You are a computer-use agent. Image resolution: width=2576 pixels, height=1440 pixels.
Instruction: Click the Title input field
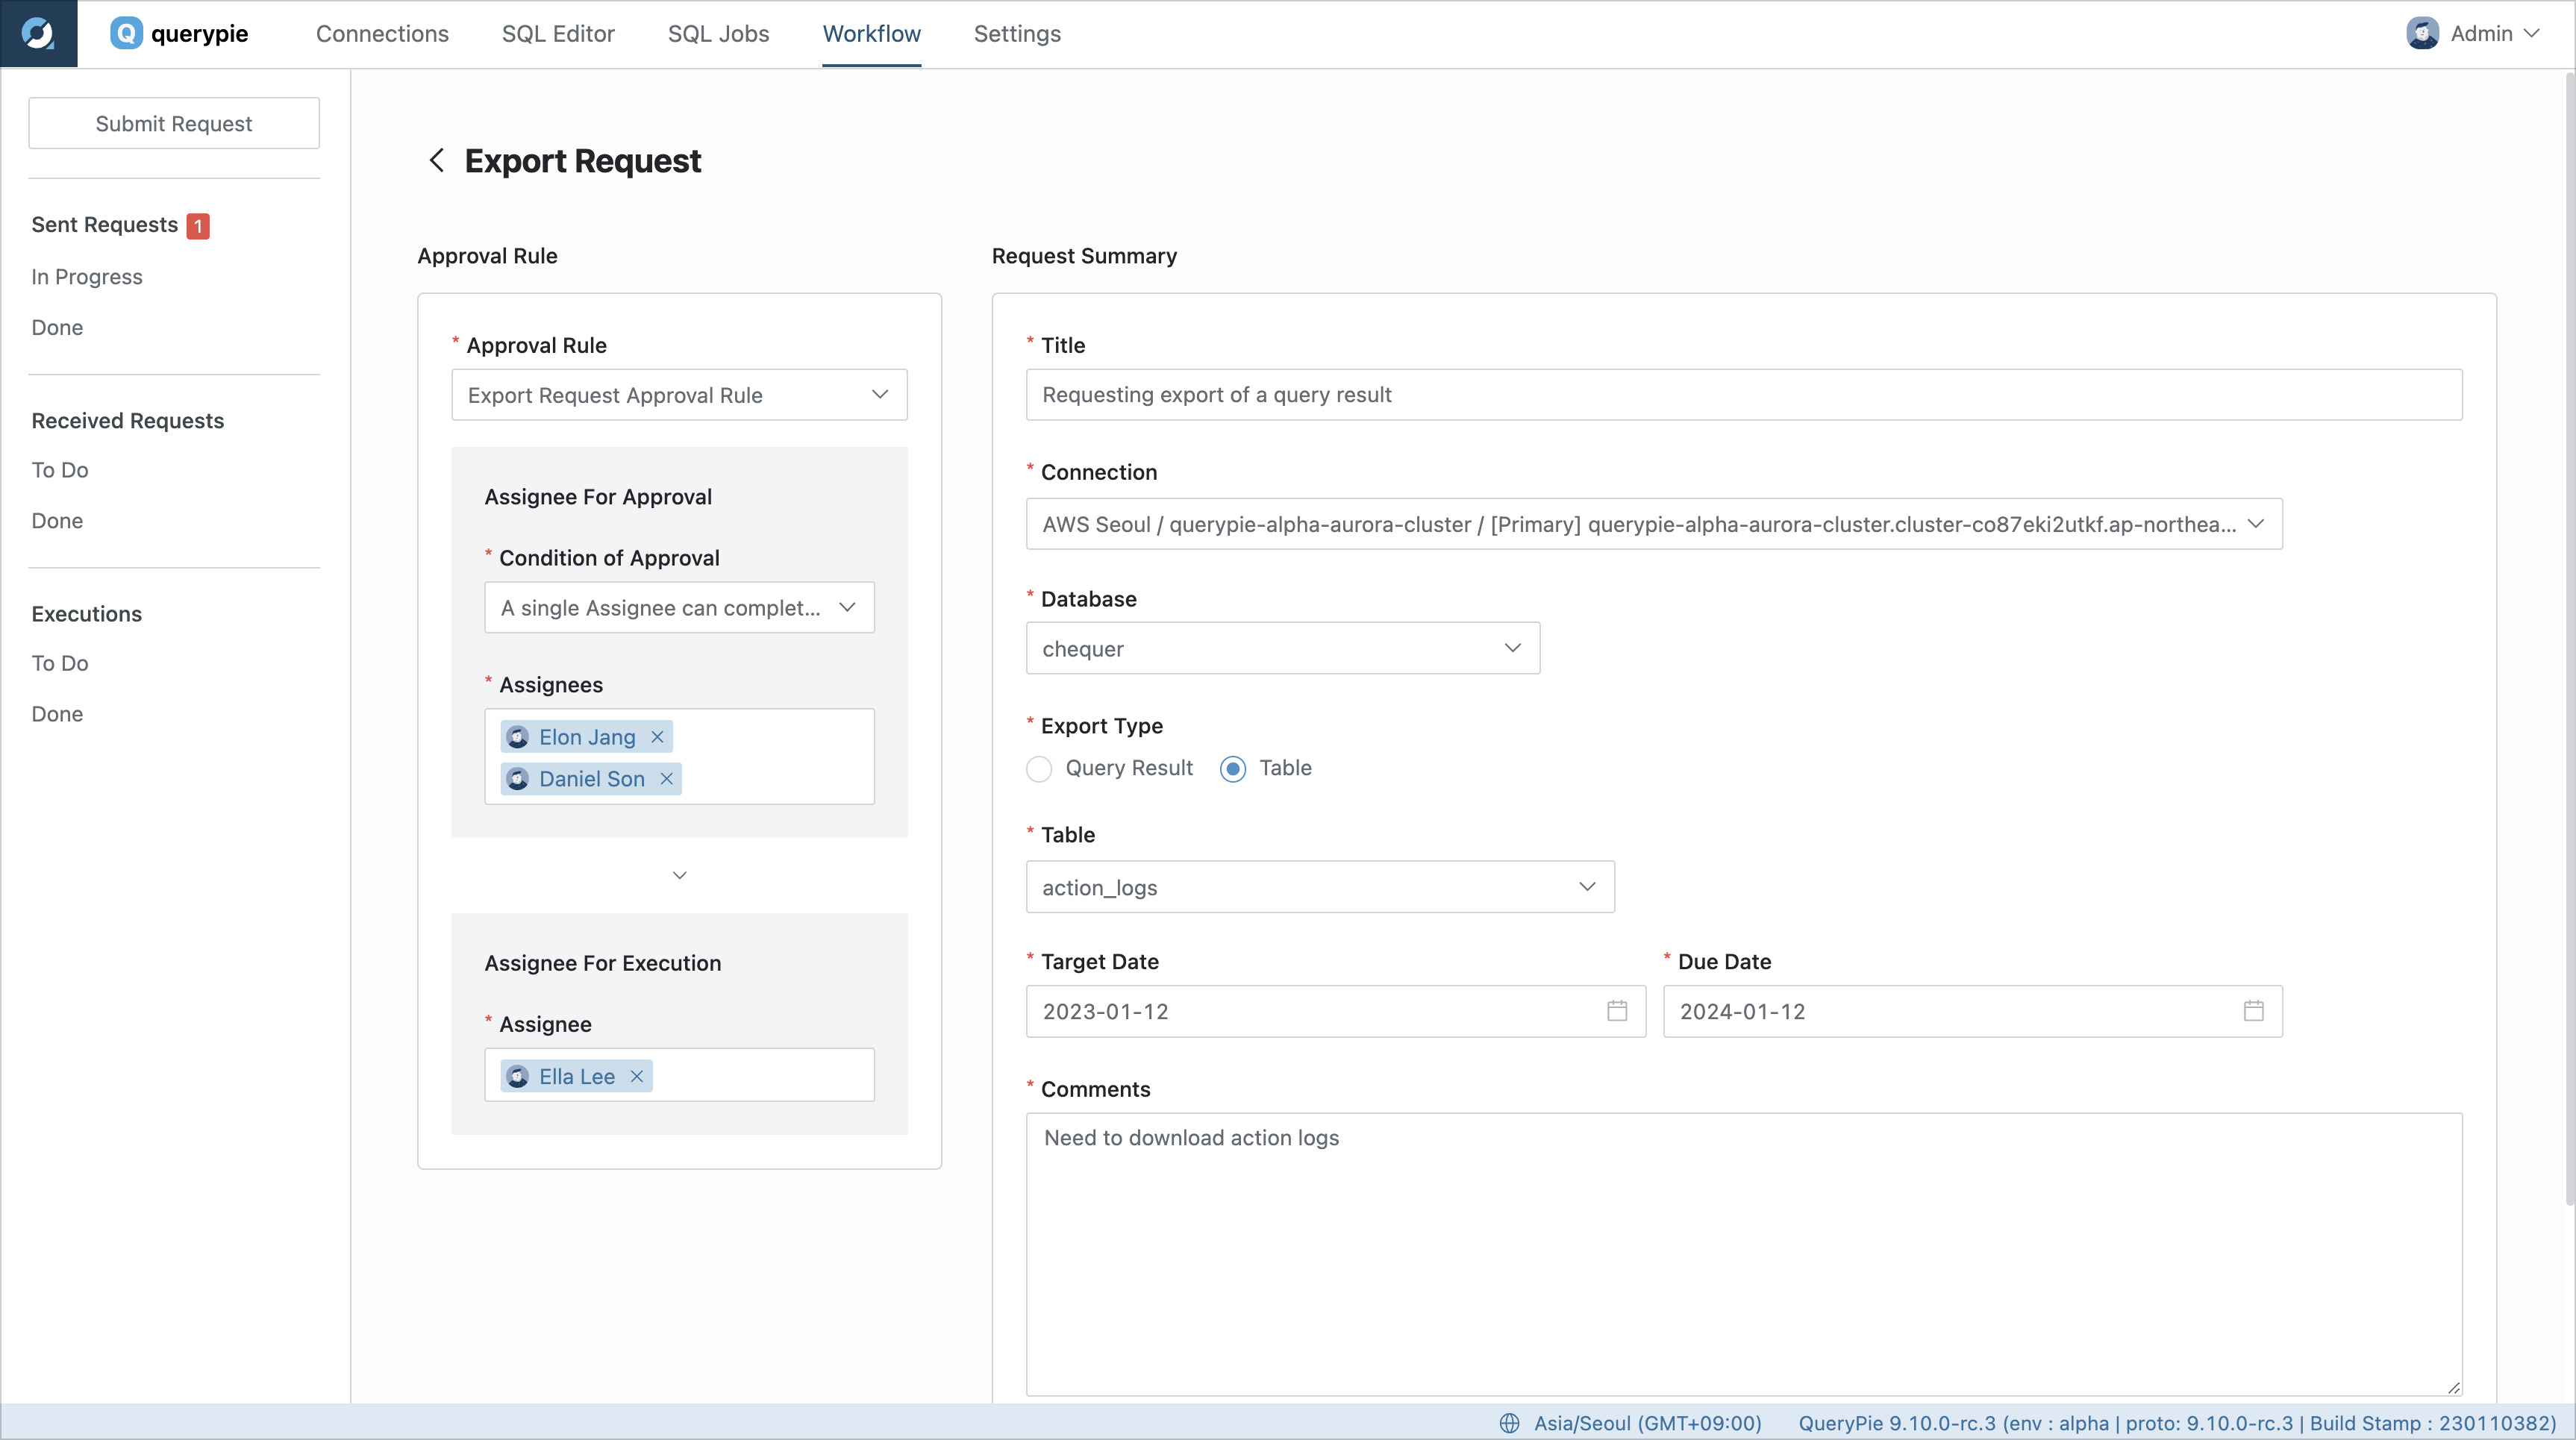point(1744,395)
